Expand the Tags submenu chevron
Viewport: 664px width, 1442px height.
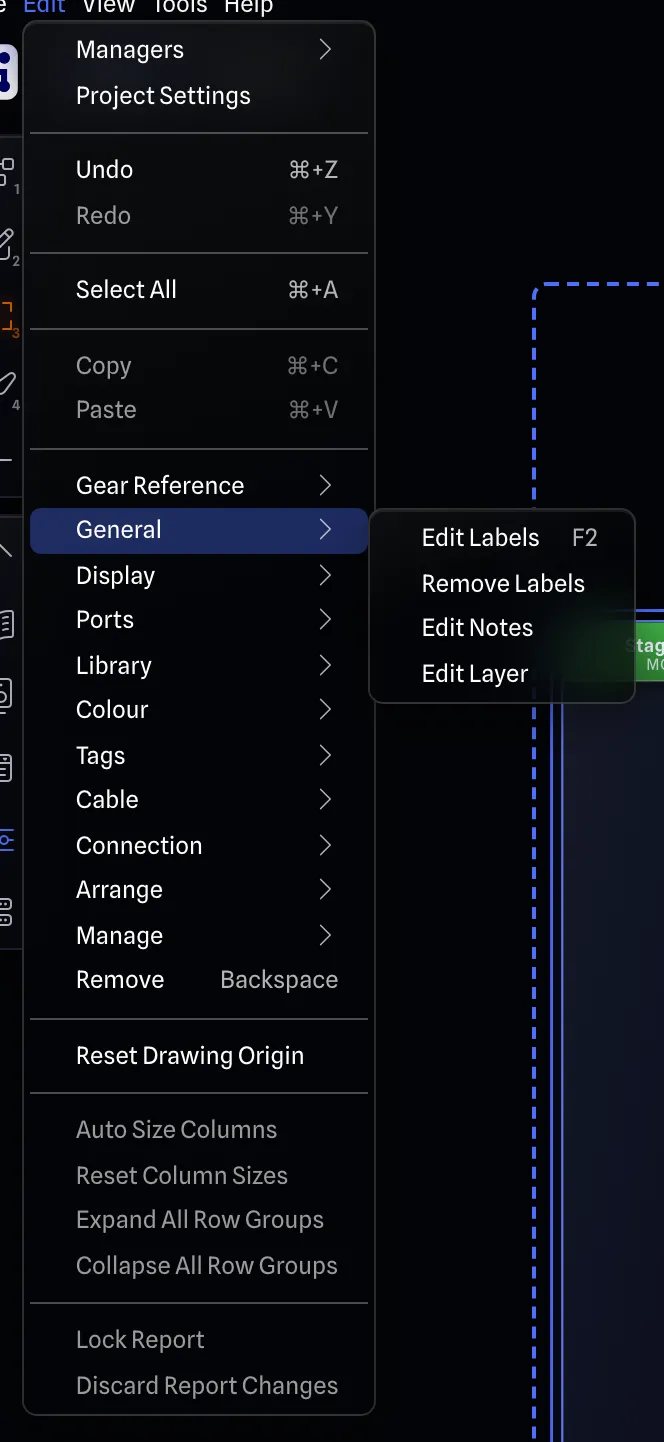325,755
